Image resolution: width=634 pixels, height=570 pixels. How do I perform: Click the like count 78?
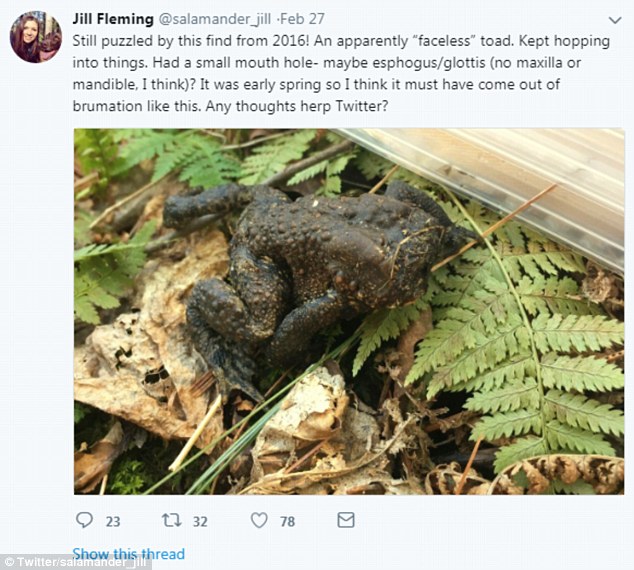(x=286, y=521)
